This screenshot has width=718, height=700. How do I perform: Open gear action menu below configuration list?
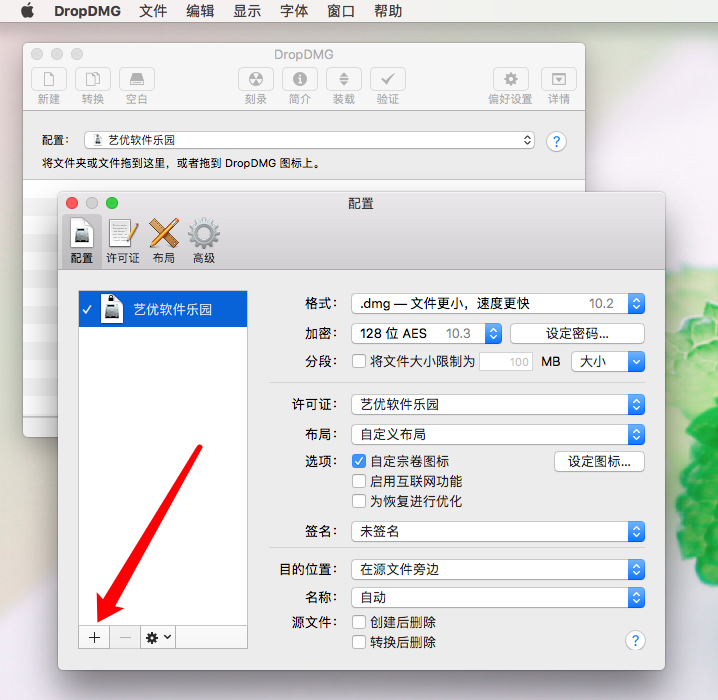click(x=158, y=637)
